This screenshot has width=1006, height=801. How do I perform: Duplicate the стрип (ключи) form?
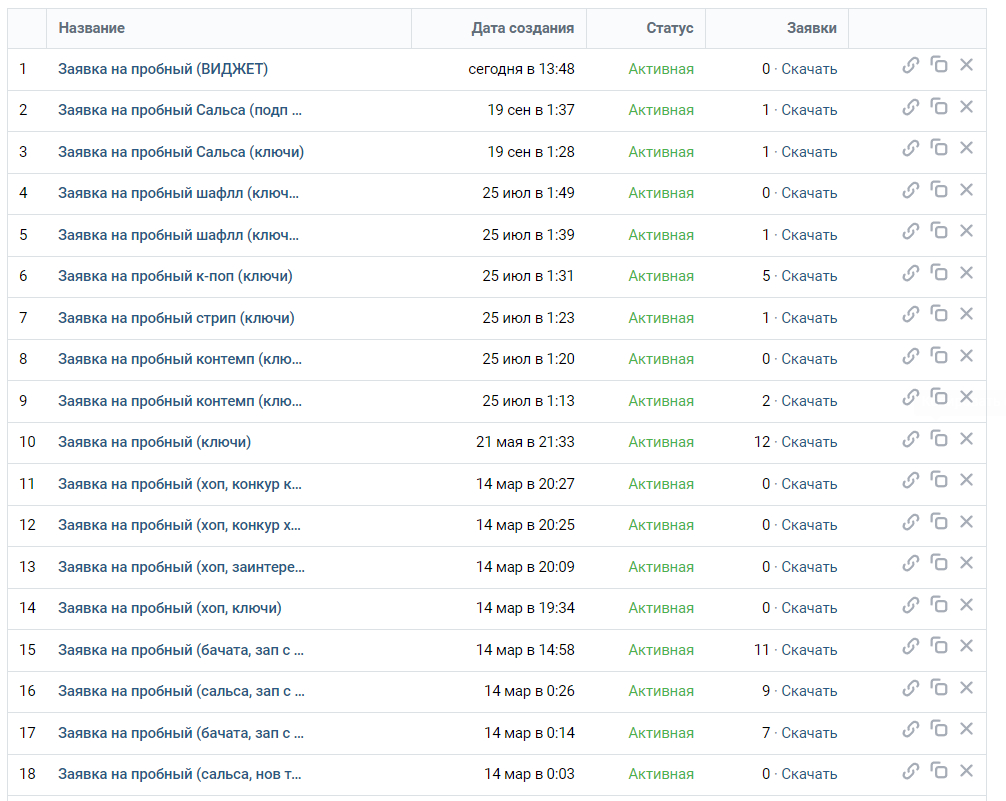(x=939, y=314)
